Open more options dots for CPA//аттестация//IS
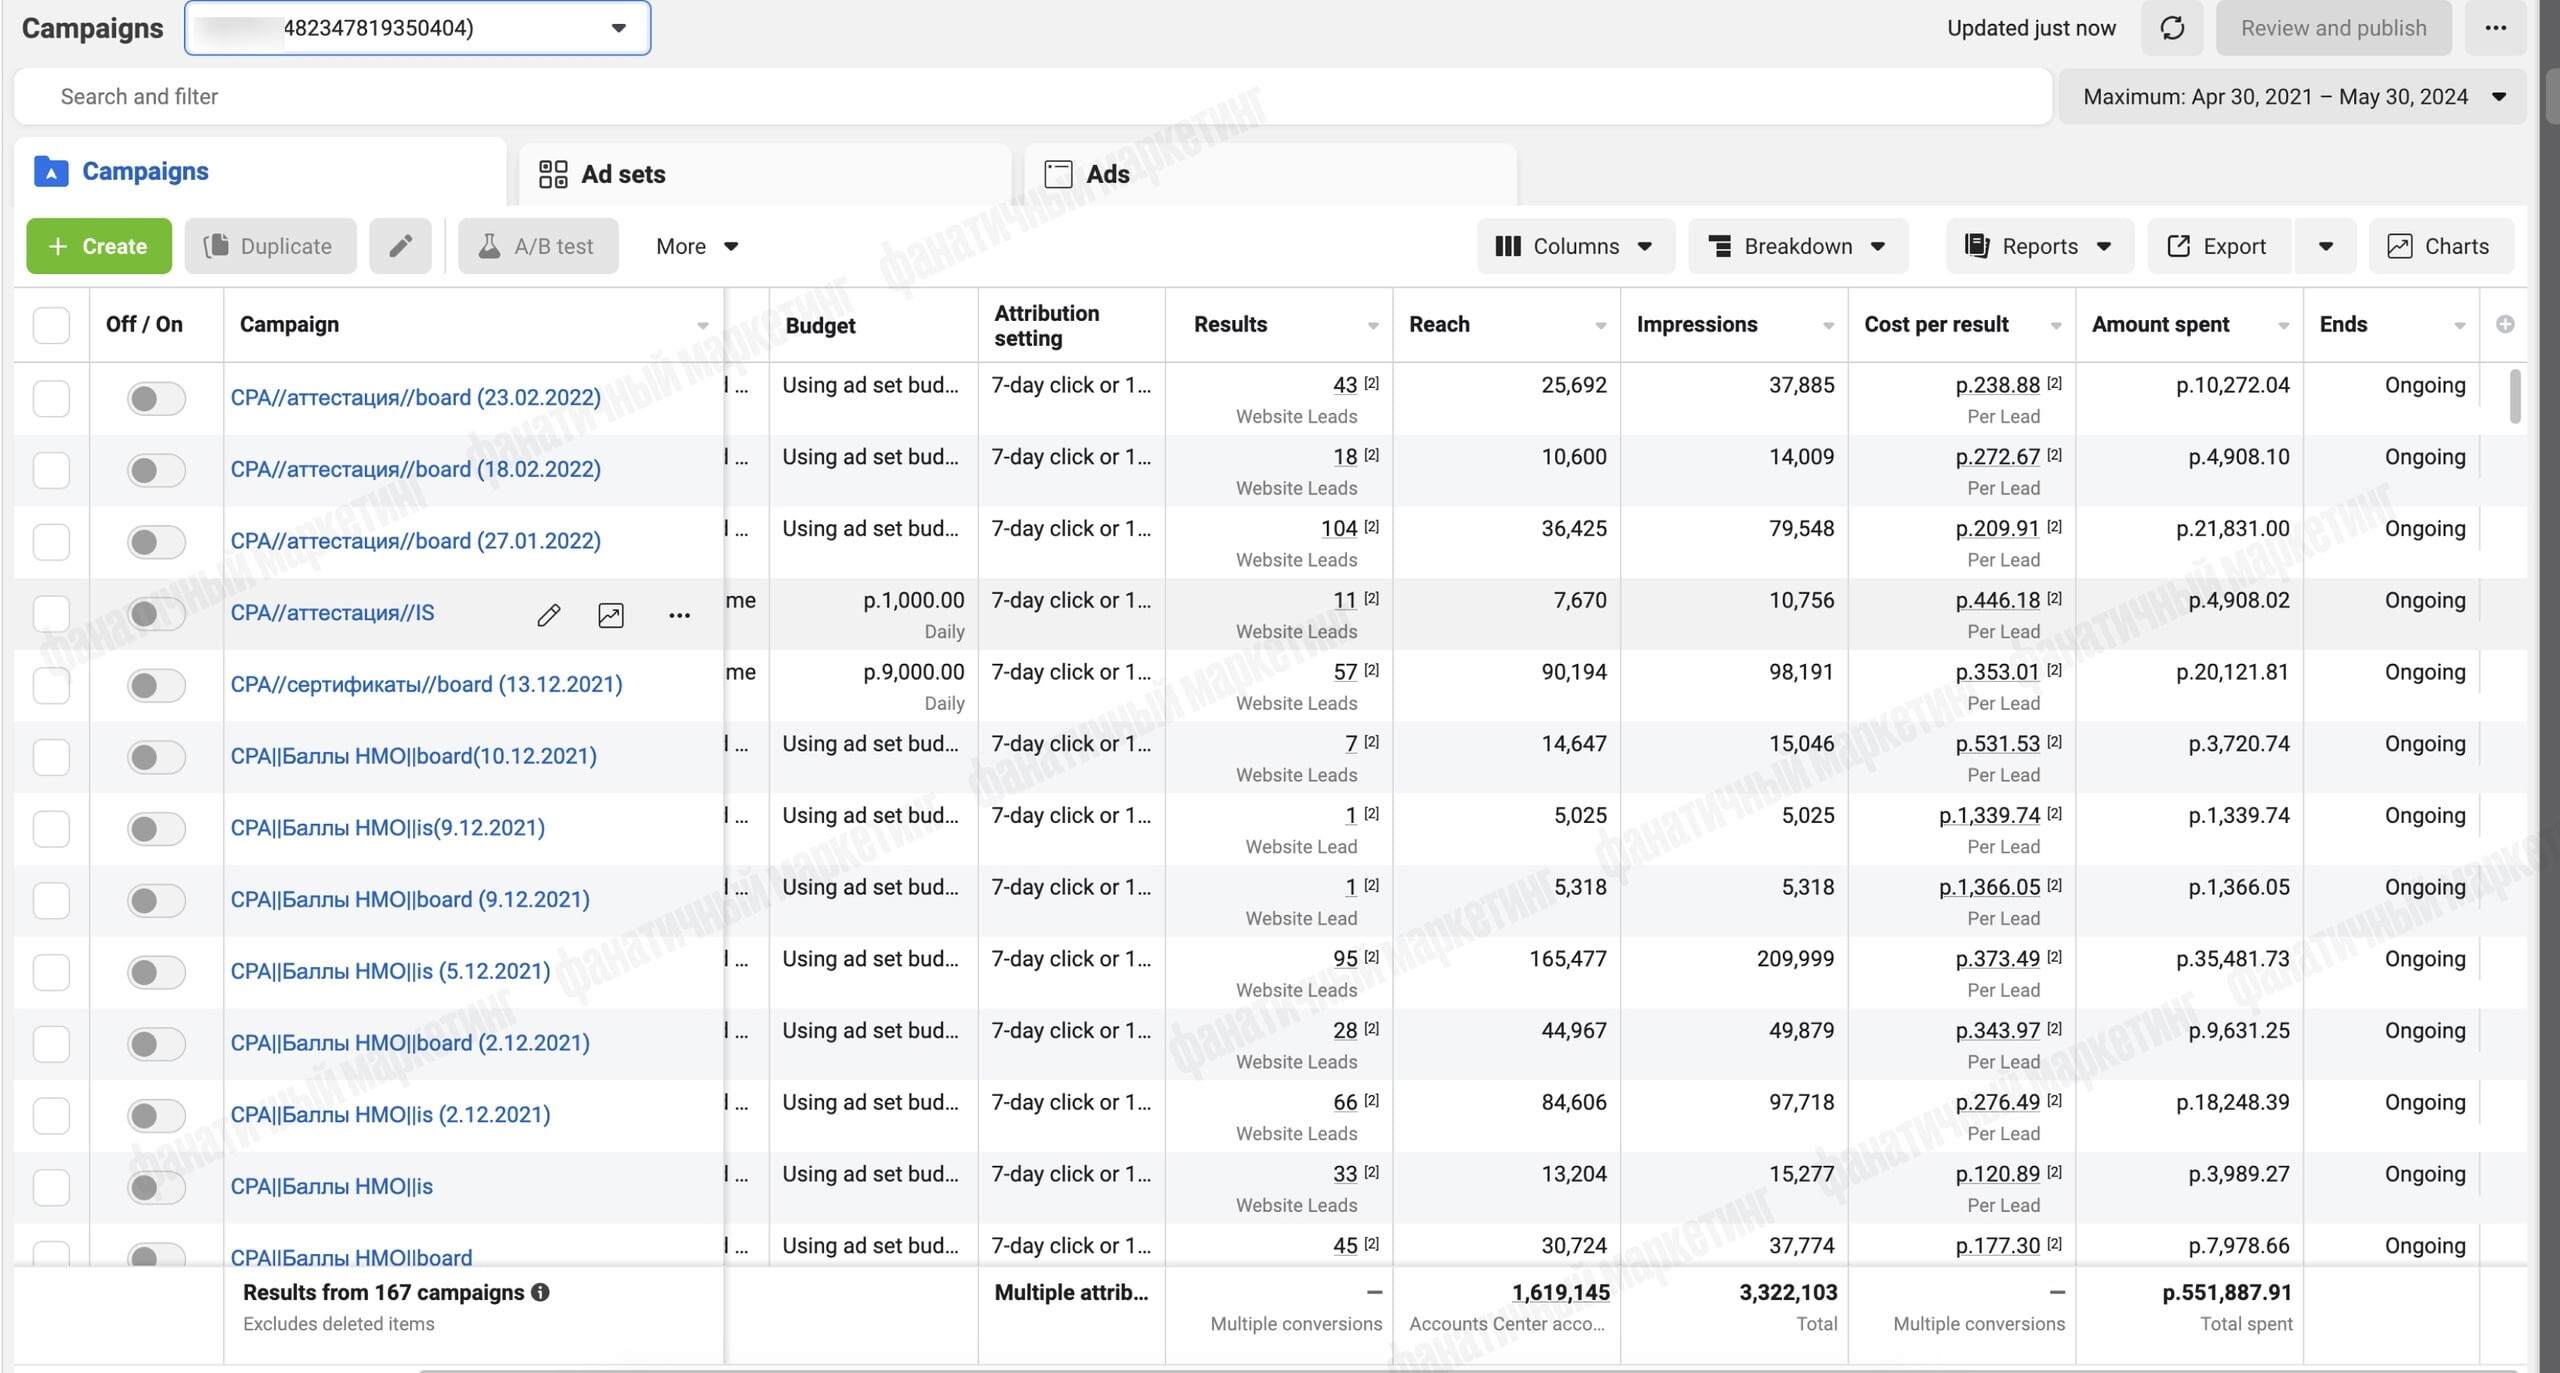Viewport: 2560px width, 1373px height. click(x=679, y=615)
